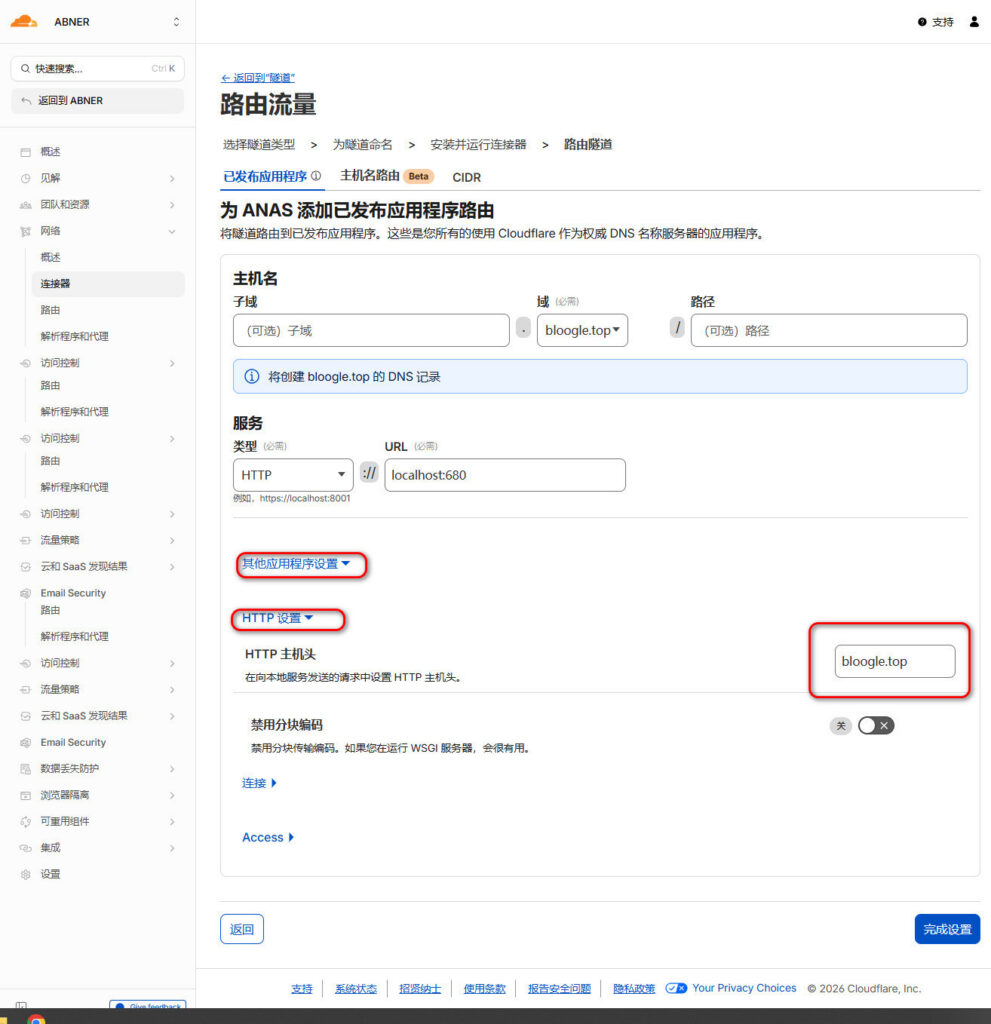Image resolution: width=991 pixels, height=1024 pixels.
Task: Open the CIDR tab
Action: coord(466,177)
